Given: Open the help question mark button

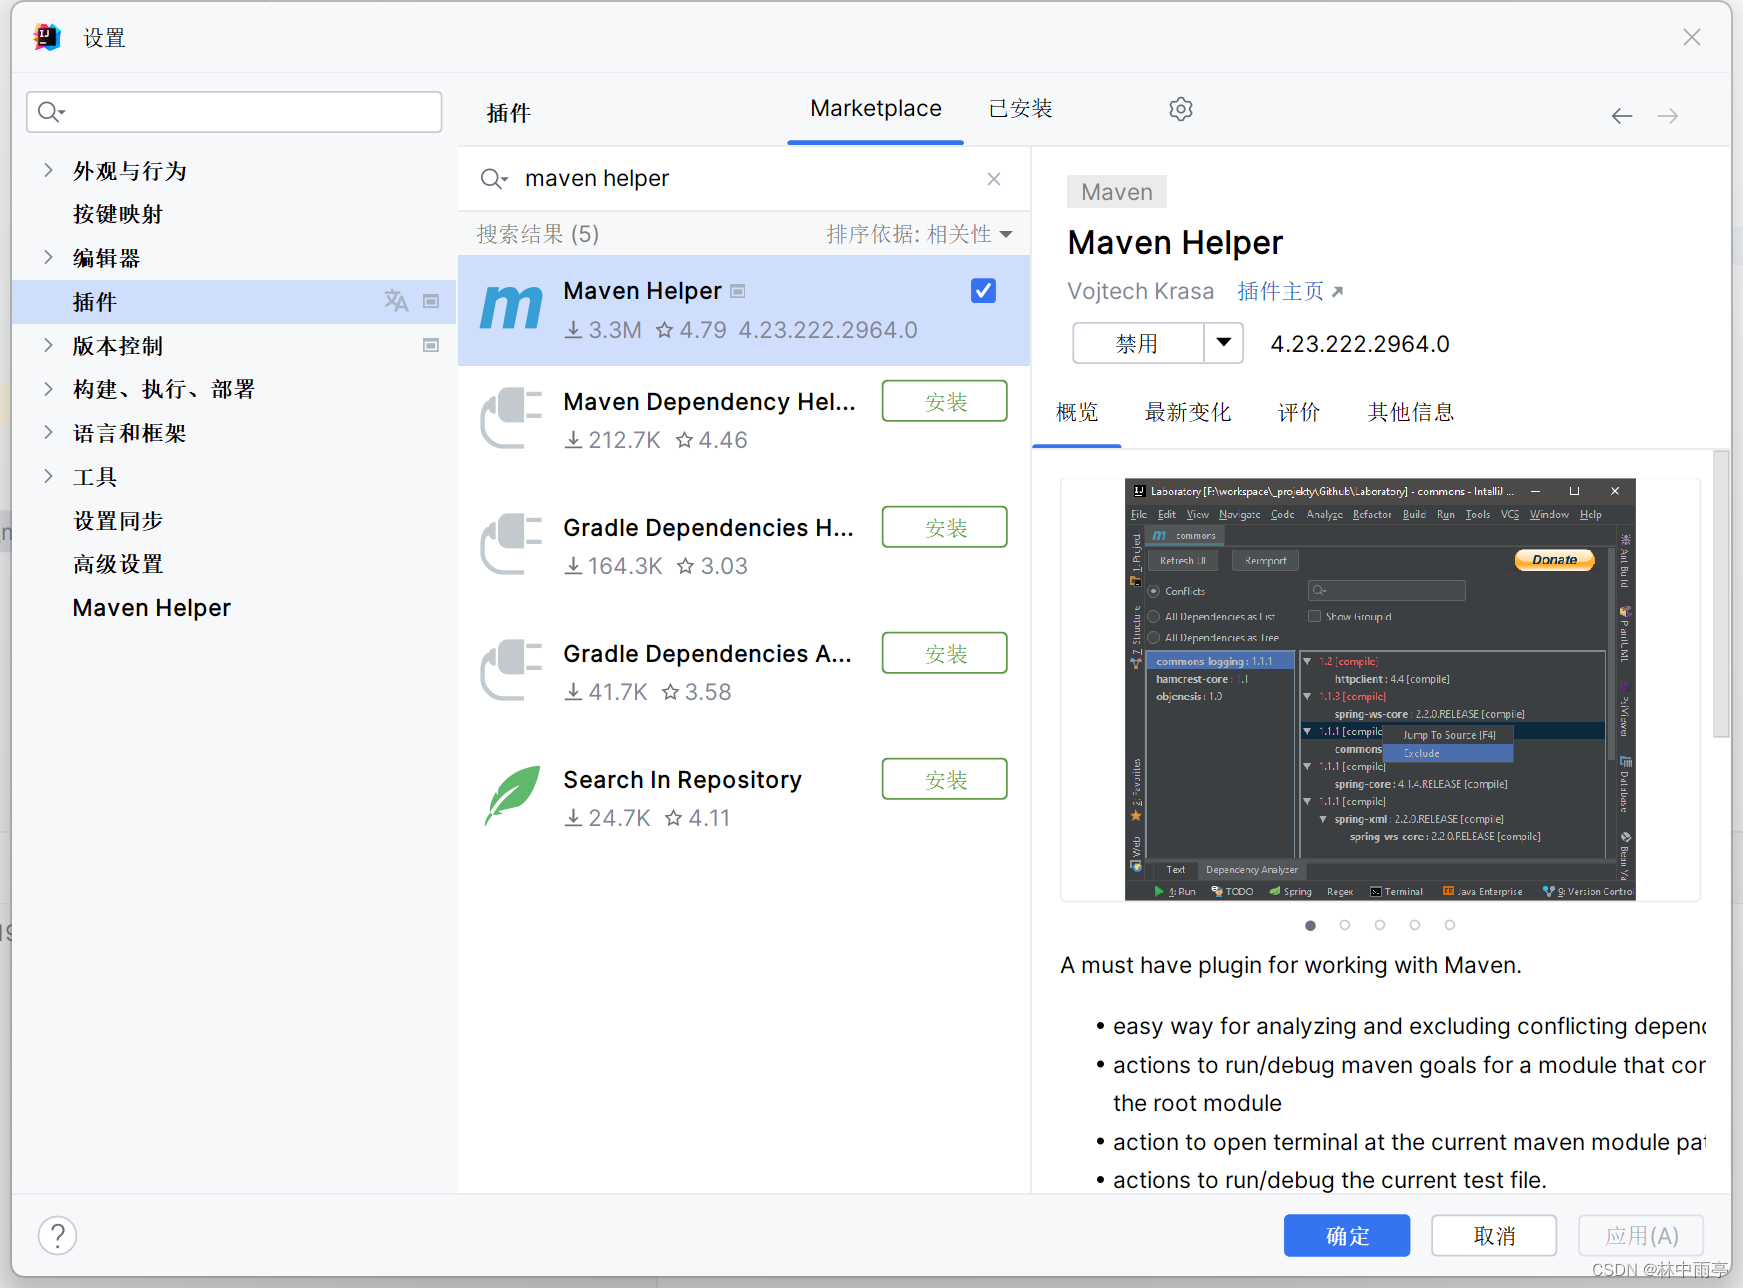Looking at the screenshot, I should pyautogui.click(x=58, y=1235).
